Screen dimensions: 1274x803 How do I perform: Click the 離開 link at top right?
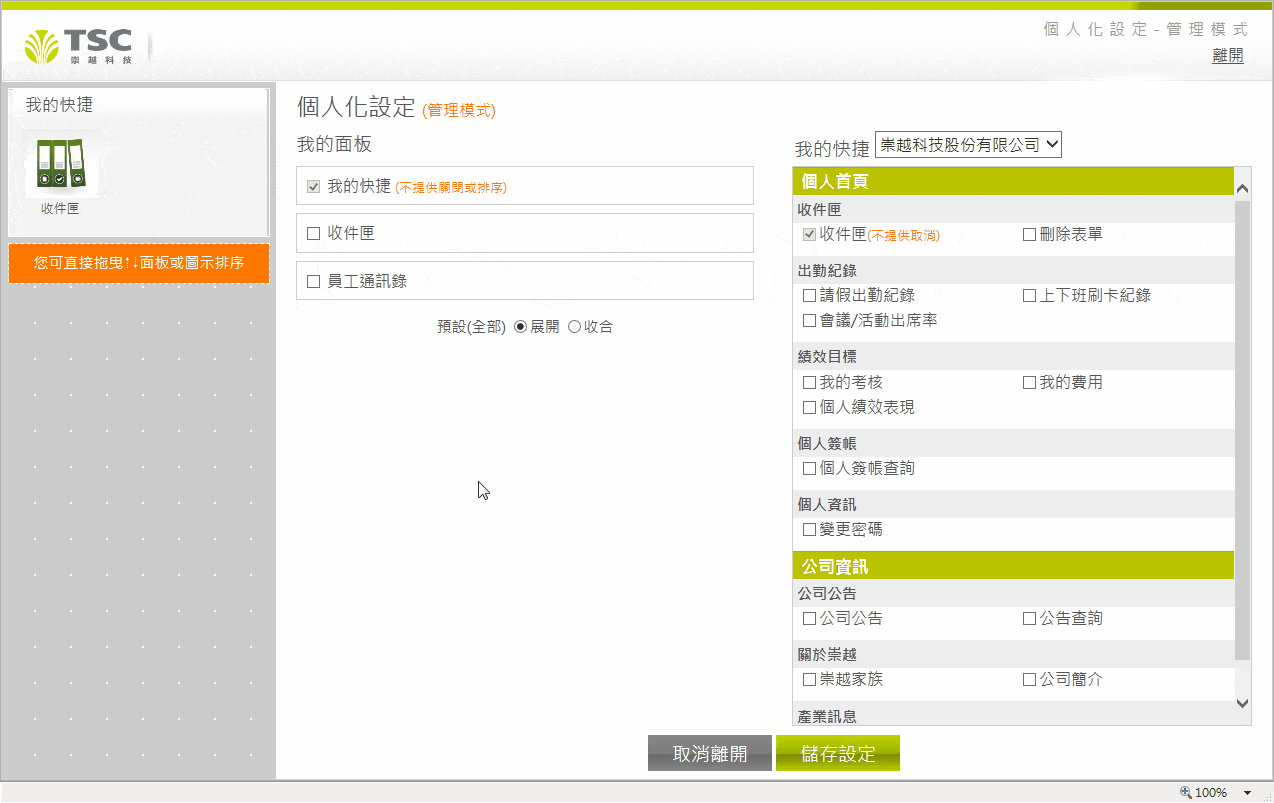[1227, 56]
